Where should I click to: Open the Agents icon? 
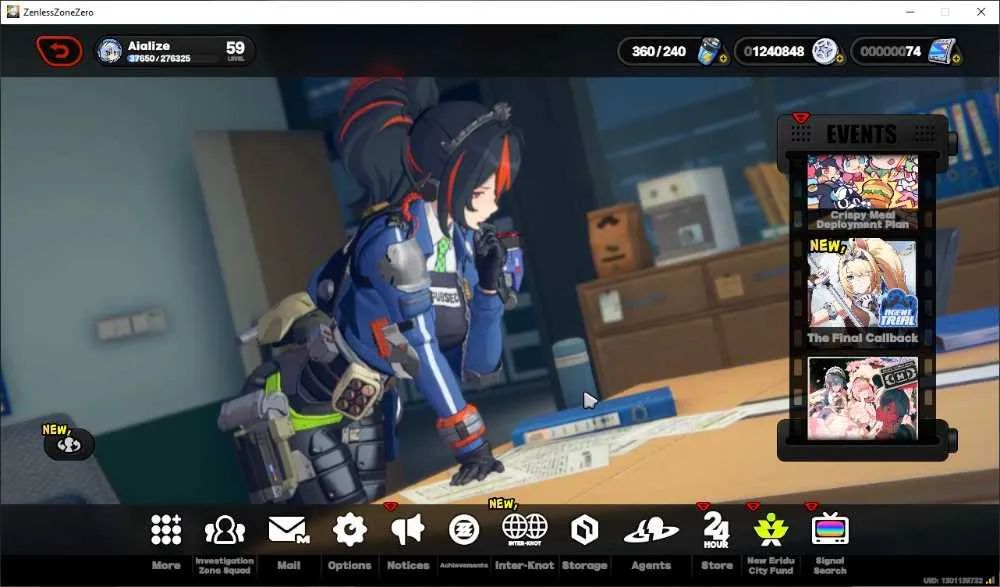[x=651, y=531]
